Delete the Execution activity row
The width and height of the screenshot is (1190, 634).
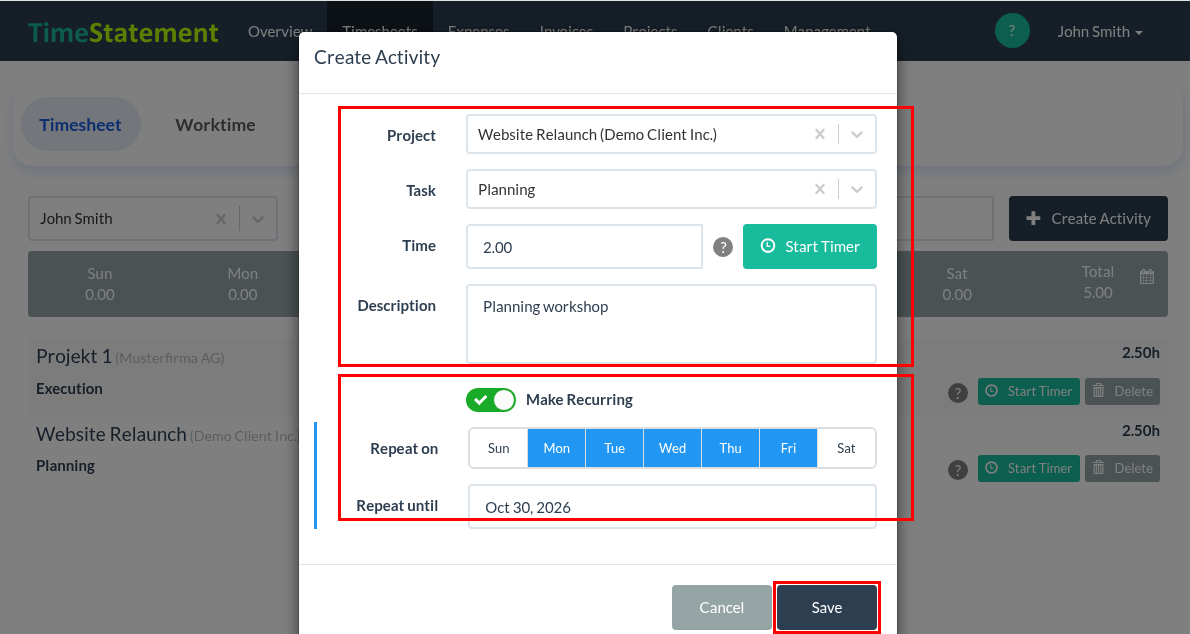point(1122,391)
